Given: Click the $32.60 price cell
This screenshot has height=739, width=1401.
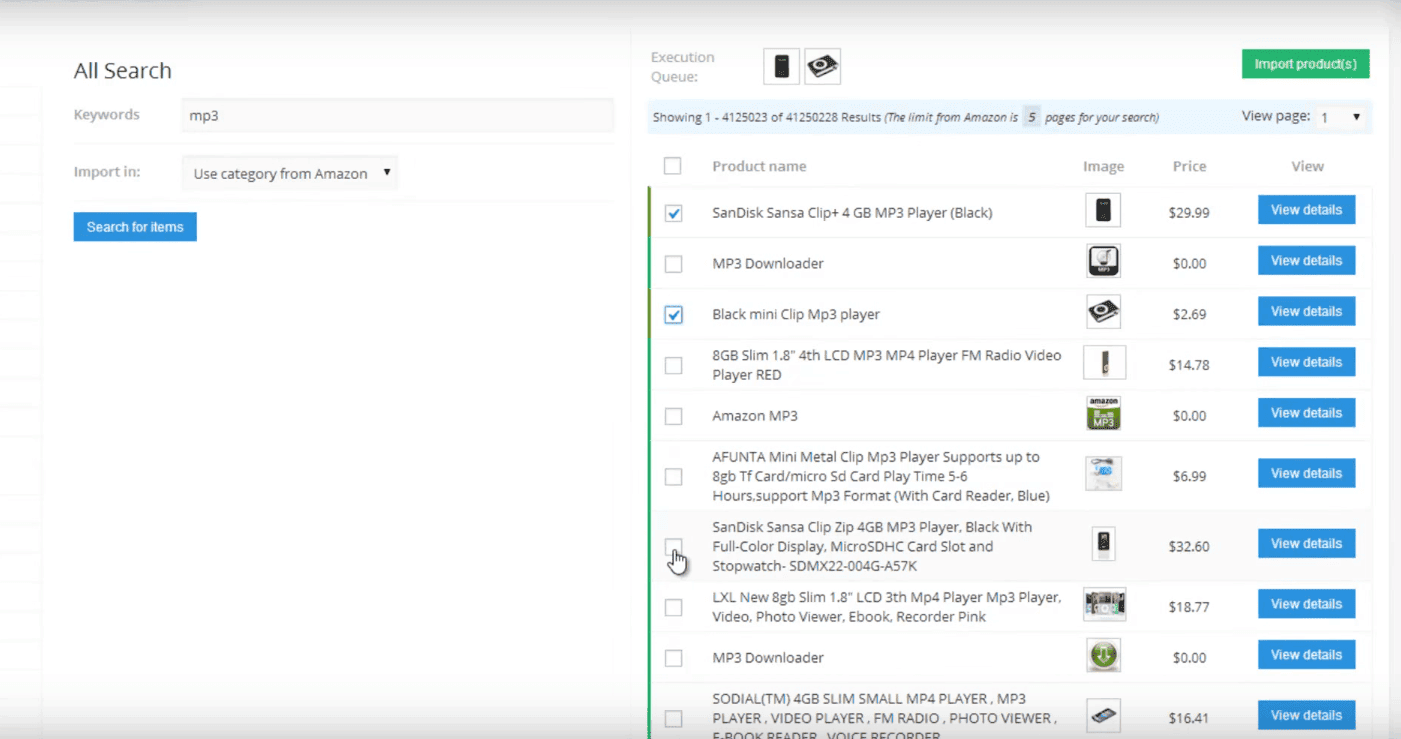Looking at the screenshot, I should pyautogui.click(x=1188, y=547).
